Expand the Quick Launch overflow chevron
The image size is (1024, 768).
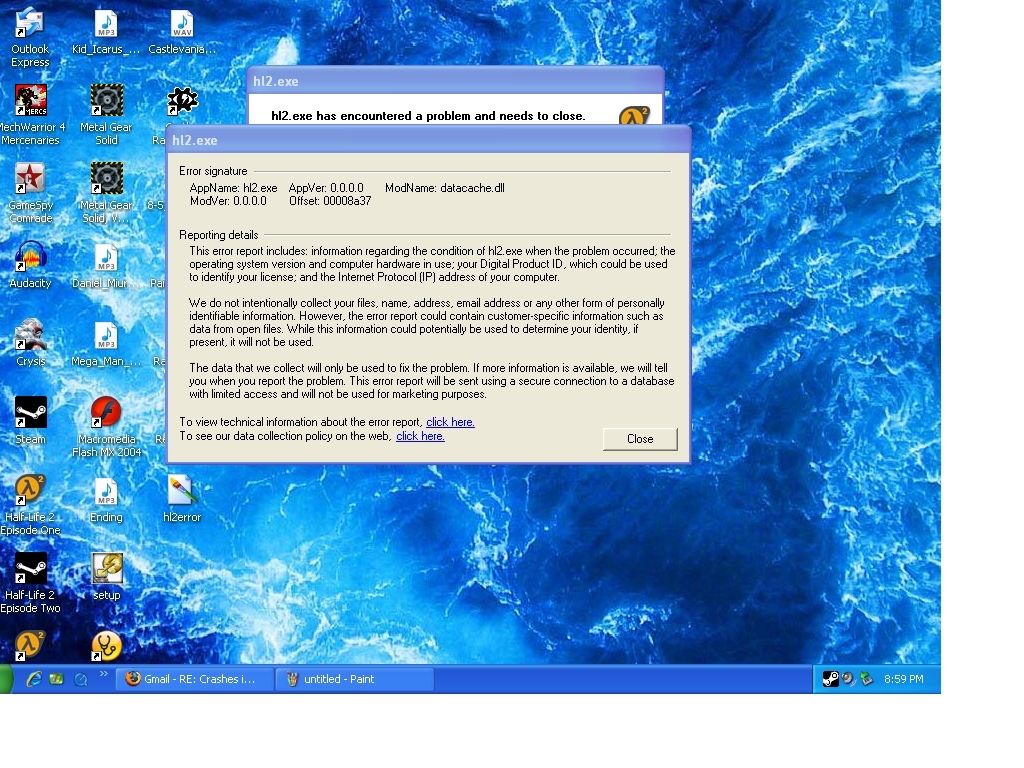pos(103,675)
